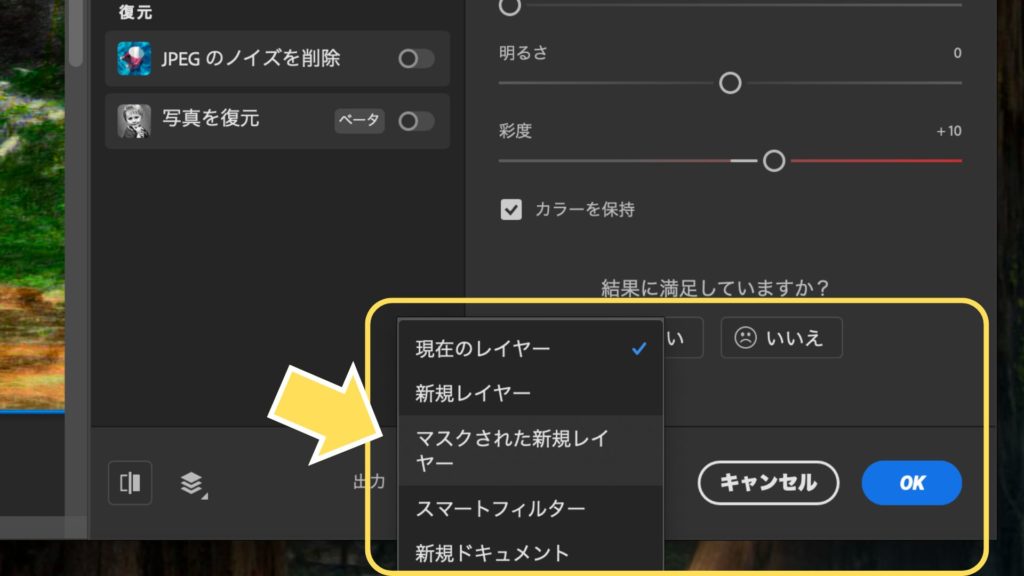Click the 彩度 slider handle
Image resolution: width=1024 pixels, height=576 pixels.
774,161
